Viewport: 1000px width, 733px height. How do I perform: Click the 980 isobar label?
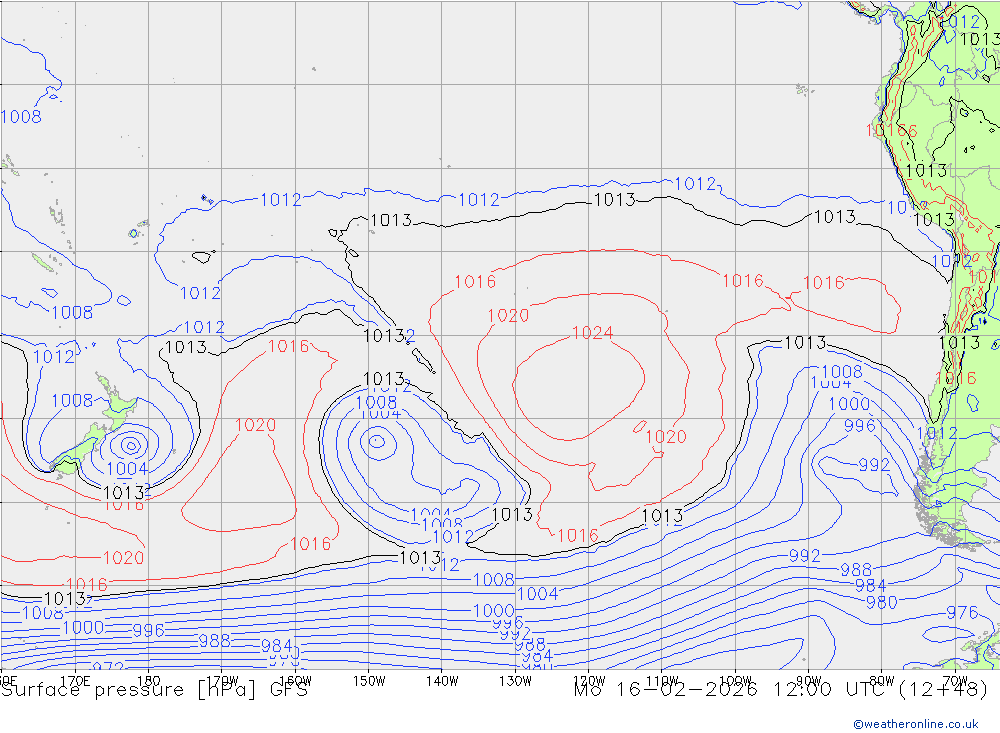point(881,602)
